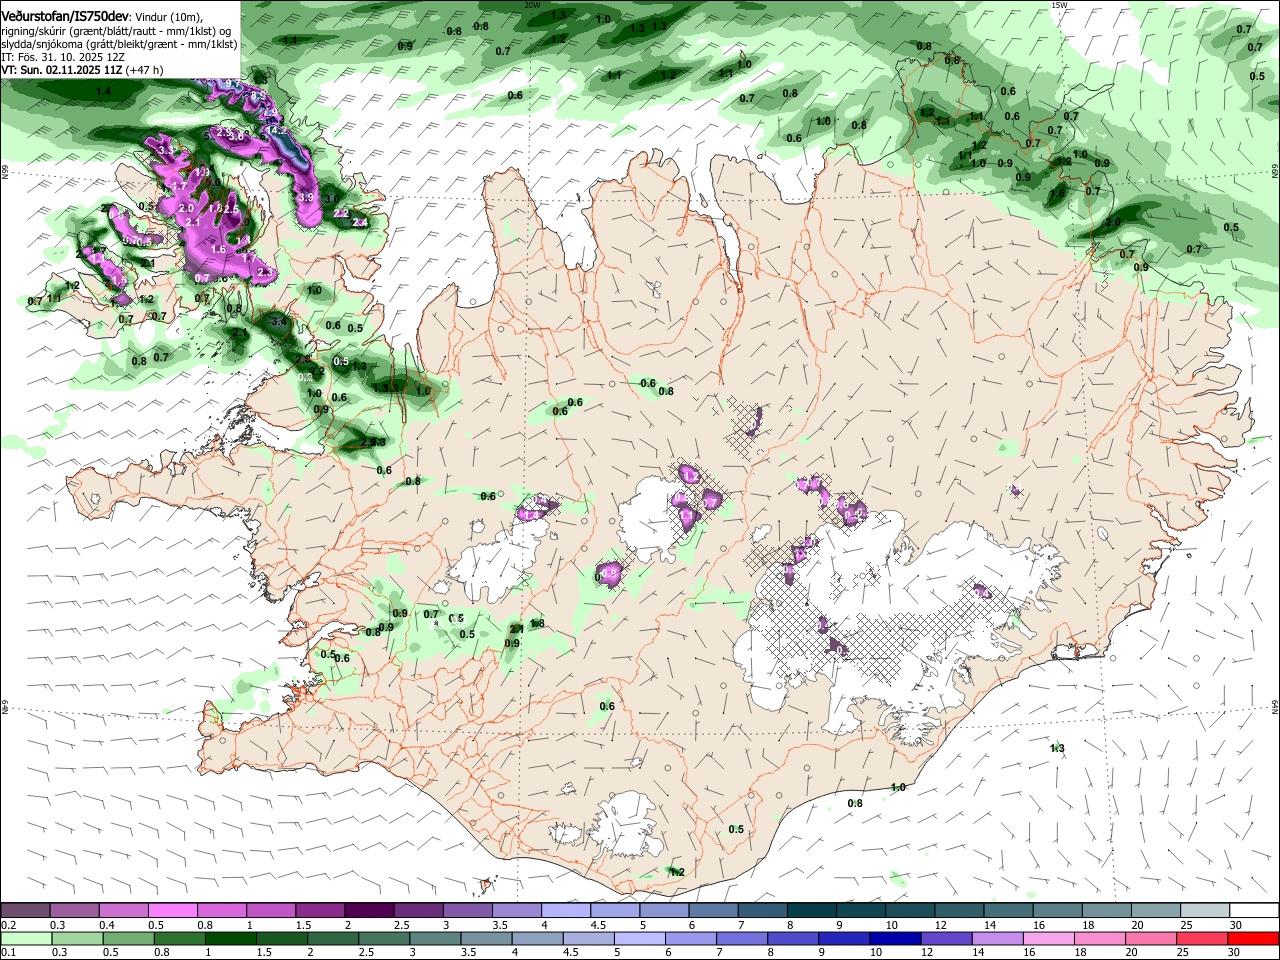Viewport: 1280px width, 960px height.
Task: Click the '(+47 h)' forecast offset text
Action: click(x=146, y=71)
